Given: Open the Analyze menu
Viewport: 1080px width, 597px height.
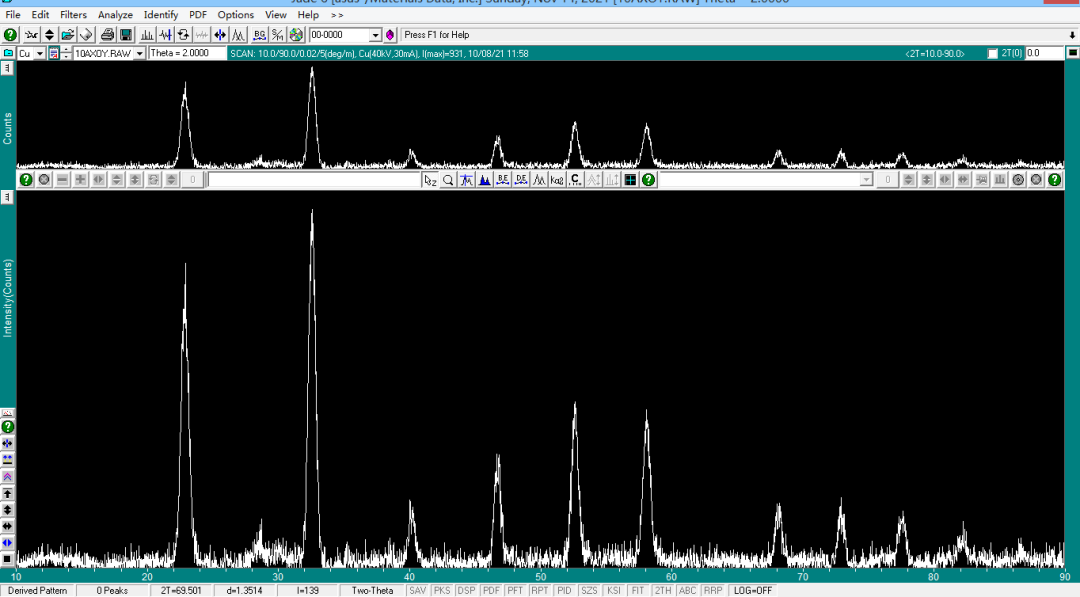Looking at the screenshot, I should point(115,15).
